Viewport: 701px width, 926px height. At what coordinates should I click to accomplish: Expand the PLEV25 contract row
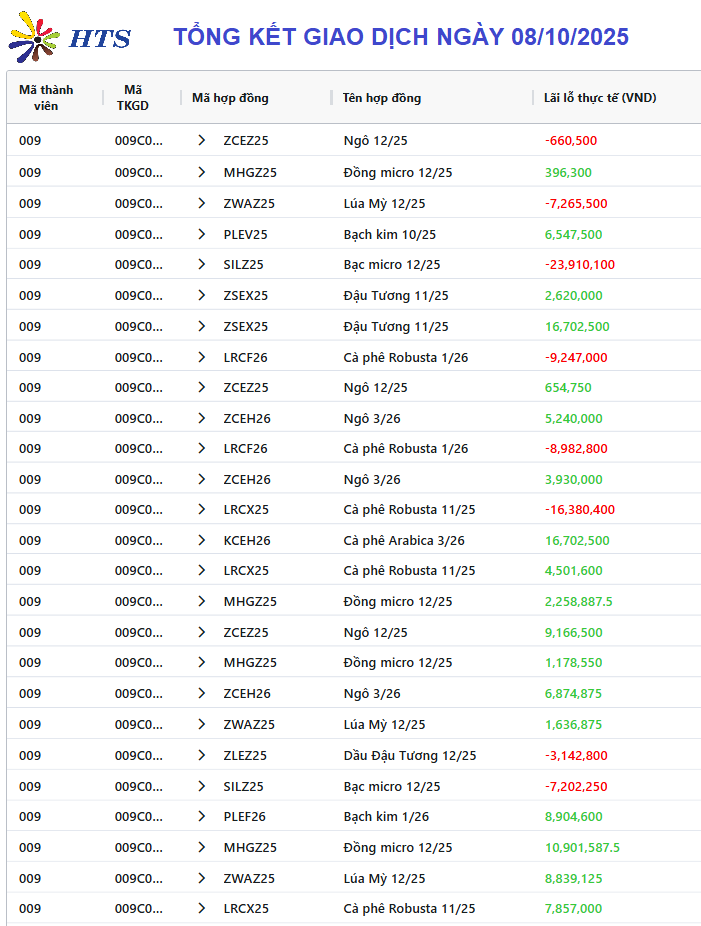click(202, 234)
